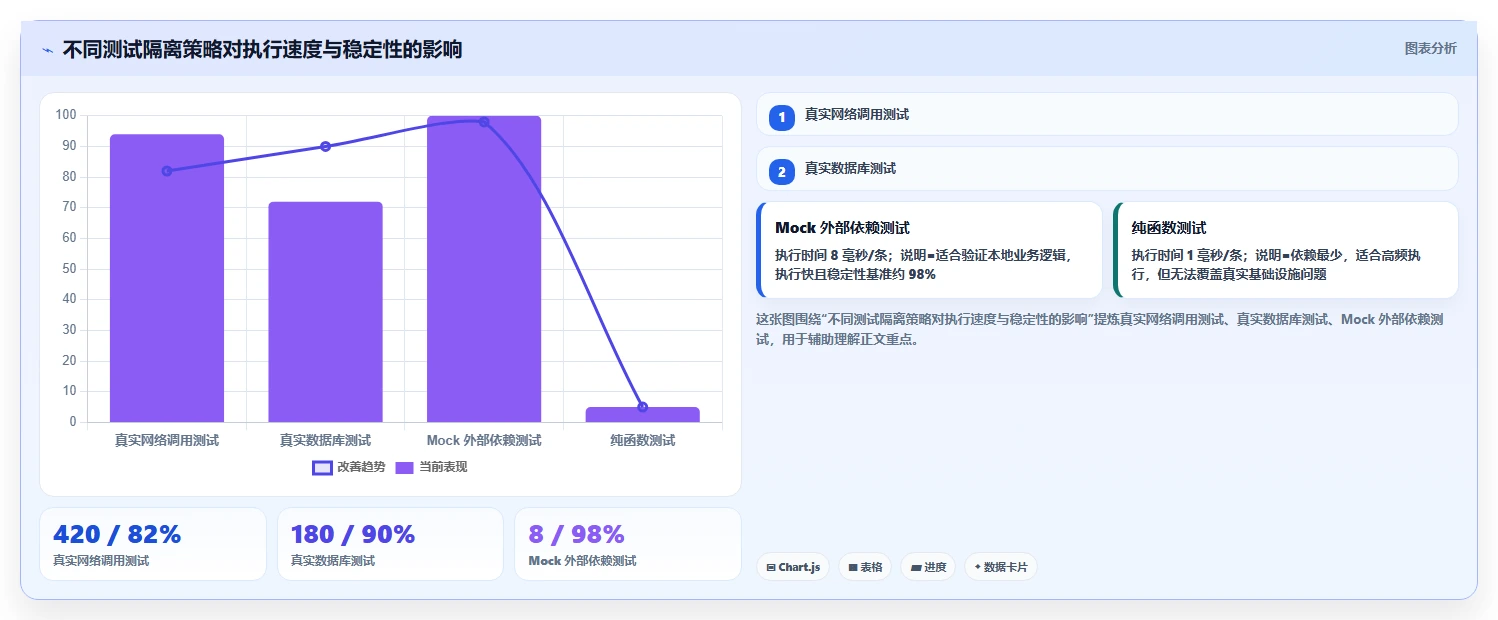Click the 数据卡片 tag
This screenshot has height=620, width=1498.
point(1001,567)
